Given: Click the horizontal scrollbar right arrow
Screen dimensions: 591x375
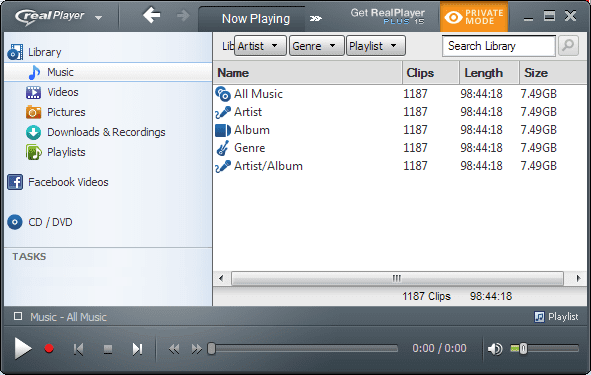Looking at the screenshot, I should 578,279.
